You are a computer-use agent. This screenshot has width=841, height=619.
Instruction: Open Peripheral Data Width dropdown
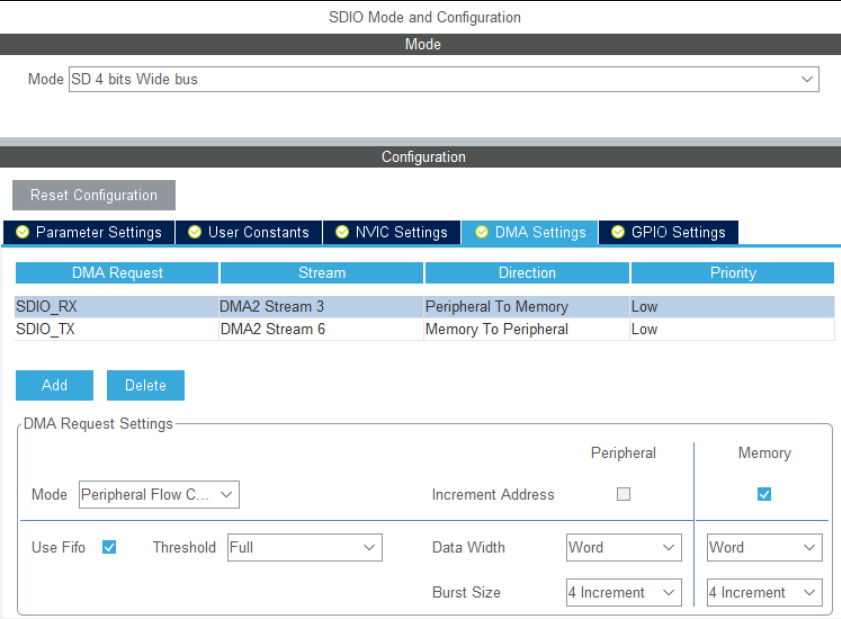coord(624,547)
